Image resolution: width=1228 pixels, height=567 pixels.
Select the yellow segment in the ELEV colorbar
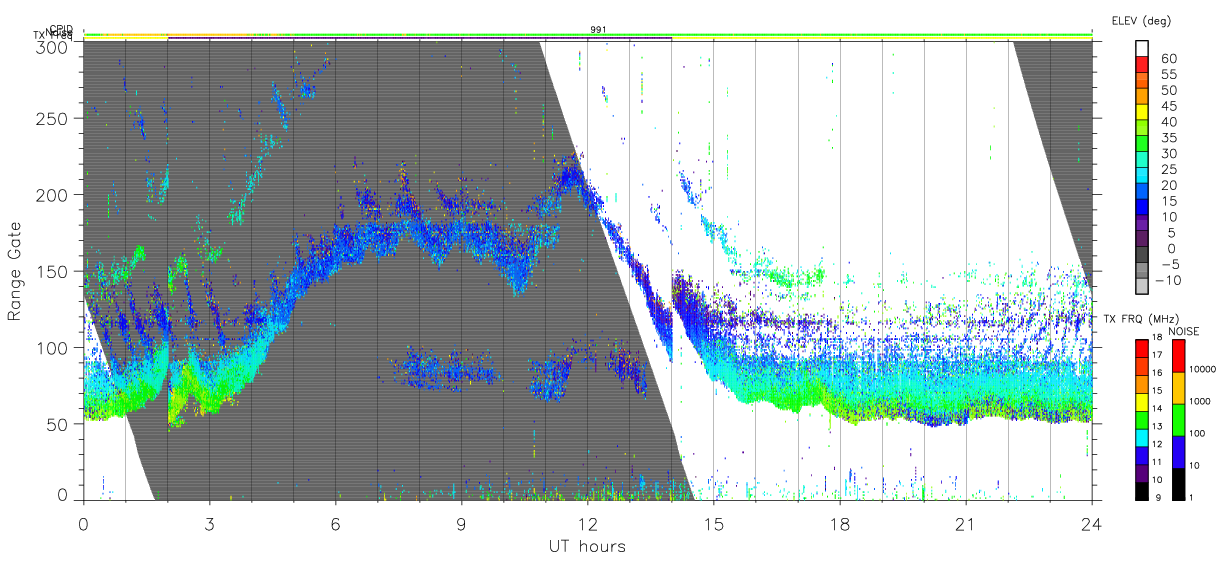click(x=1143, y=112)
